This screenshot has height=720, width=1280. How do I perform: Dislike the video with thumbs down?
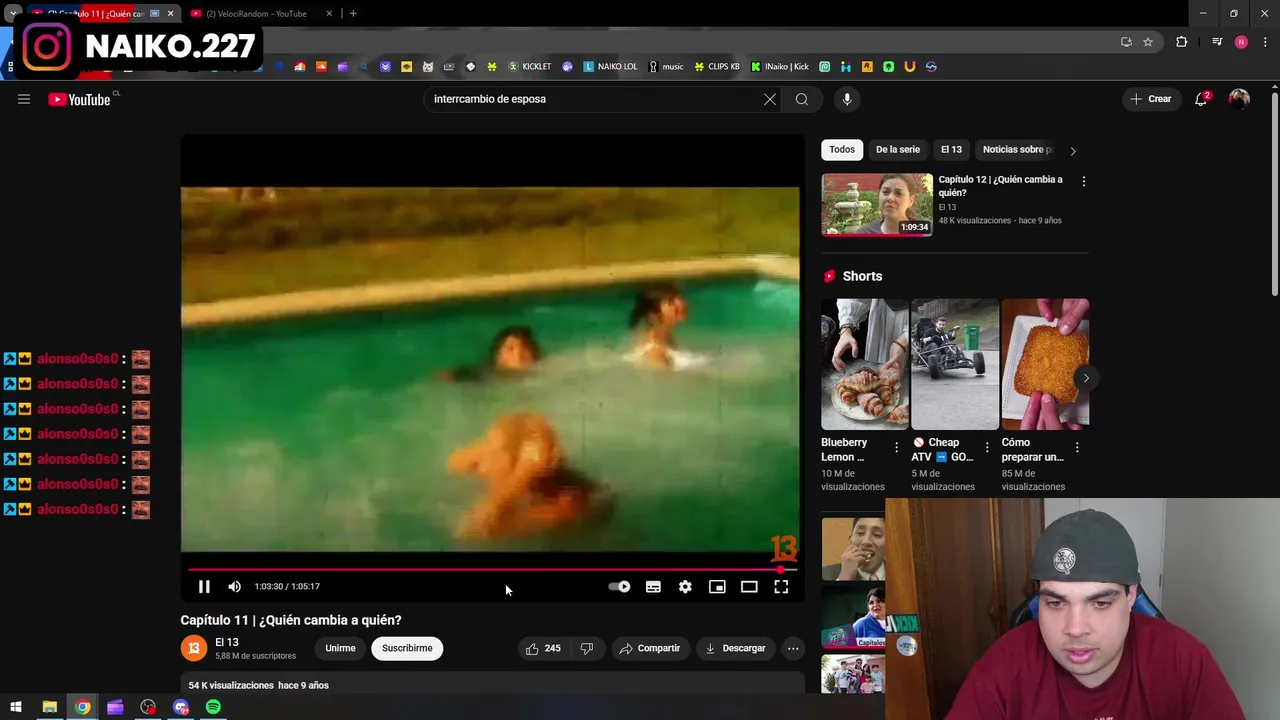click(x=587, y=648)
